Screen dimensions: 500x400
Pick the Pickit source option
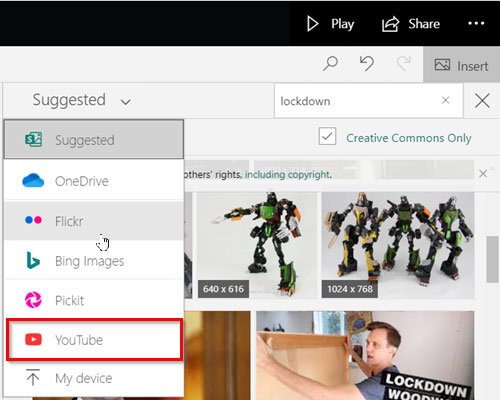[94, 300]
